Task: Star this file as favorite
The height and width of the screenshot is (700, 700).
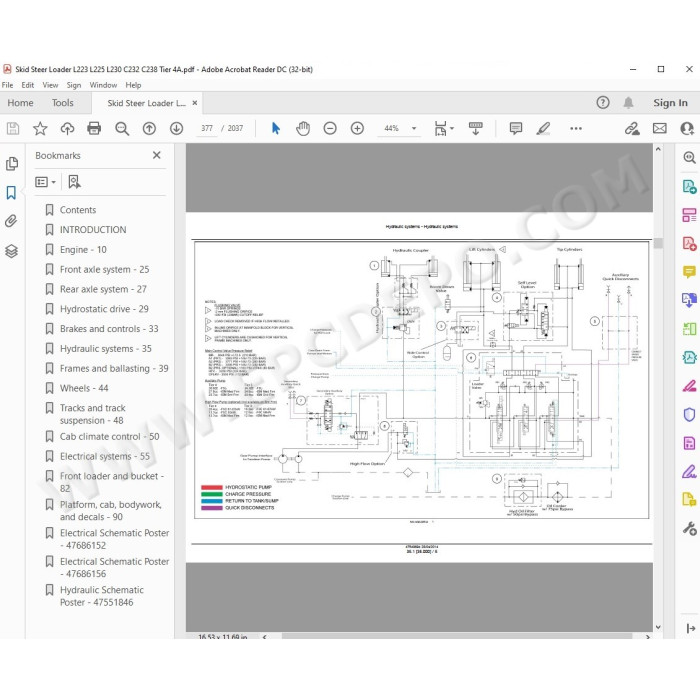Action: pyautogui.click(x=40, y=129)
